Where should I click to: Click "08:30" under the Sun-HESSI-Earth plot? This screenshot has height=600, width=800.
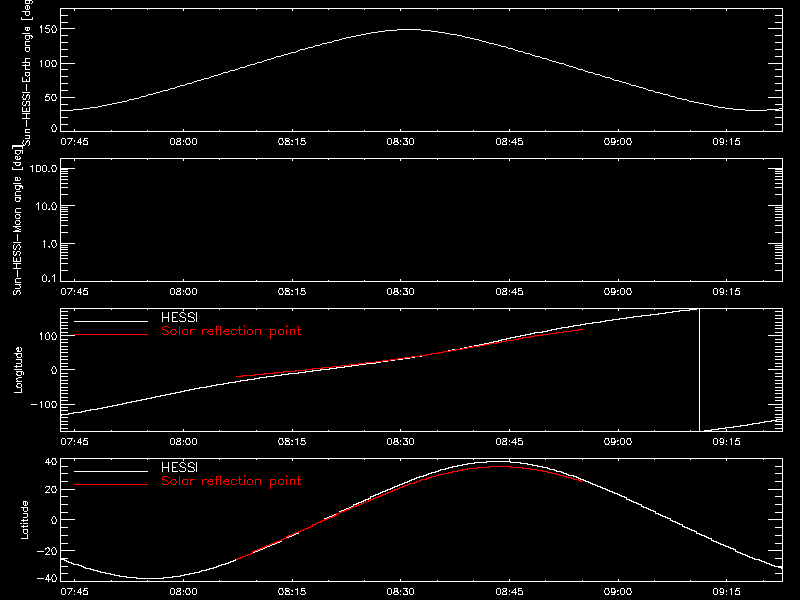[x=401, y=141]
